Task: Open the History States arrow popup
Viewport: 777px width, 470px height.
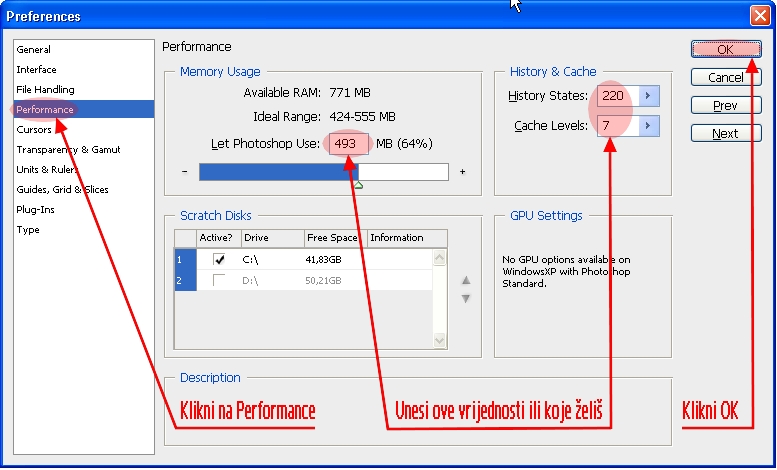Action: (x=649, y=96)
